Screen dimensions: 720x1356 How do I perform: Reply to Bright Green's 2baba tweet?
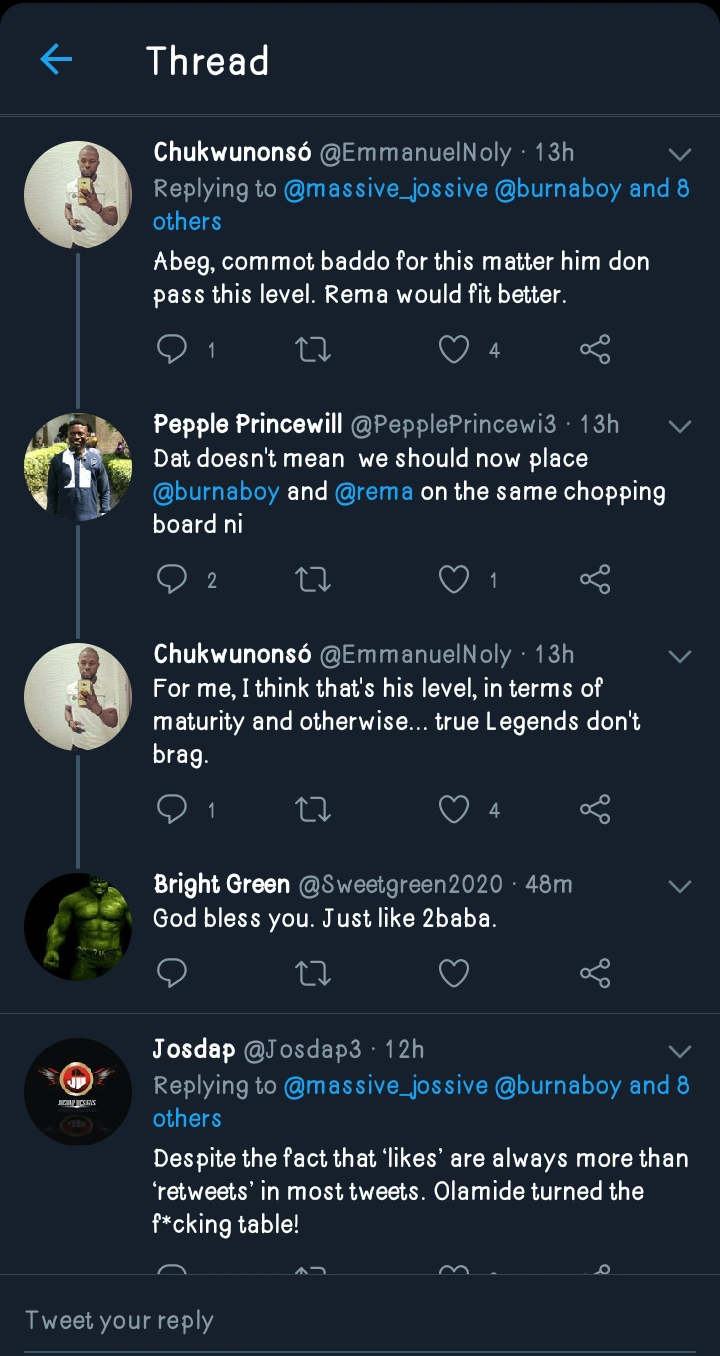coord(173,972)
